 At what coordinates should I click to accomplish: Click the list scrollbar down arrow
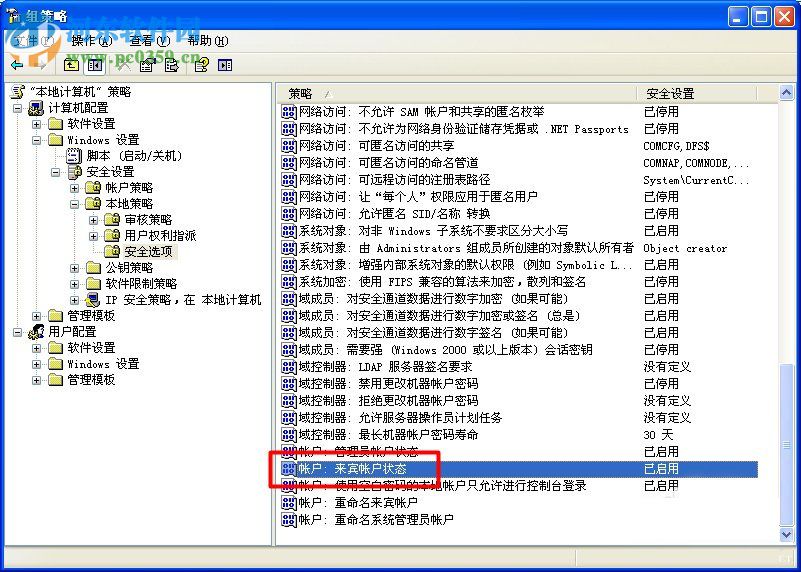coord(786,534)
